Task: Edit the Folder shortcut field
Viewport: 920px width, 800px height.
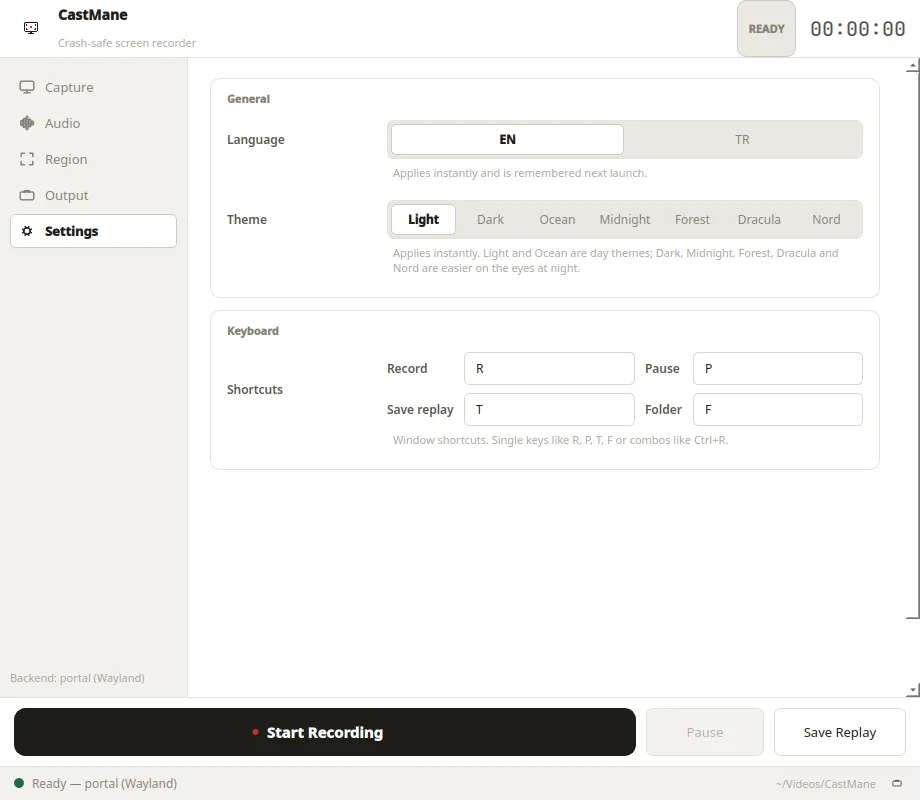Action: click(777, 410)
